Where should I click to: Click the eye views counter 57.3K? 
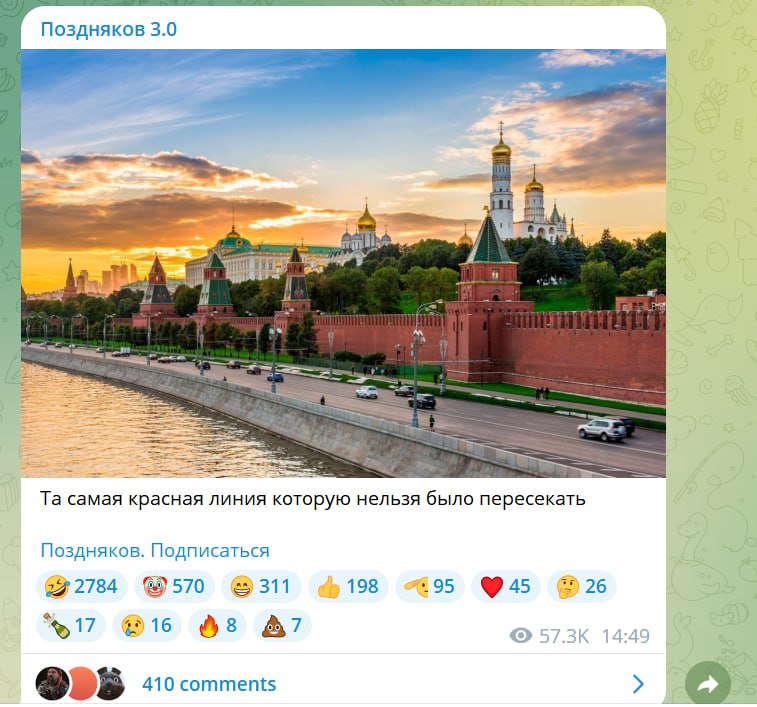pyautogui.click(x=549, y=636)
